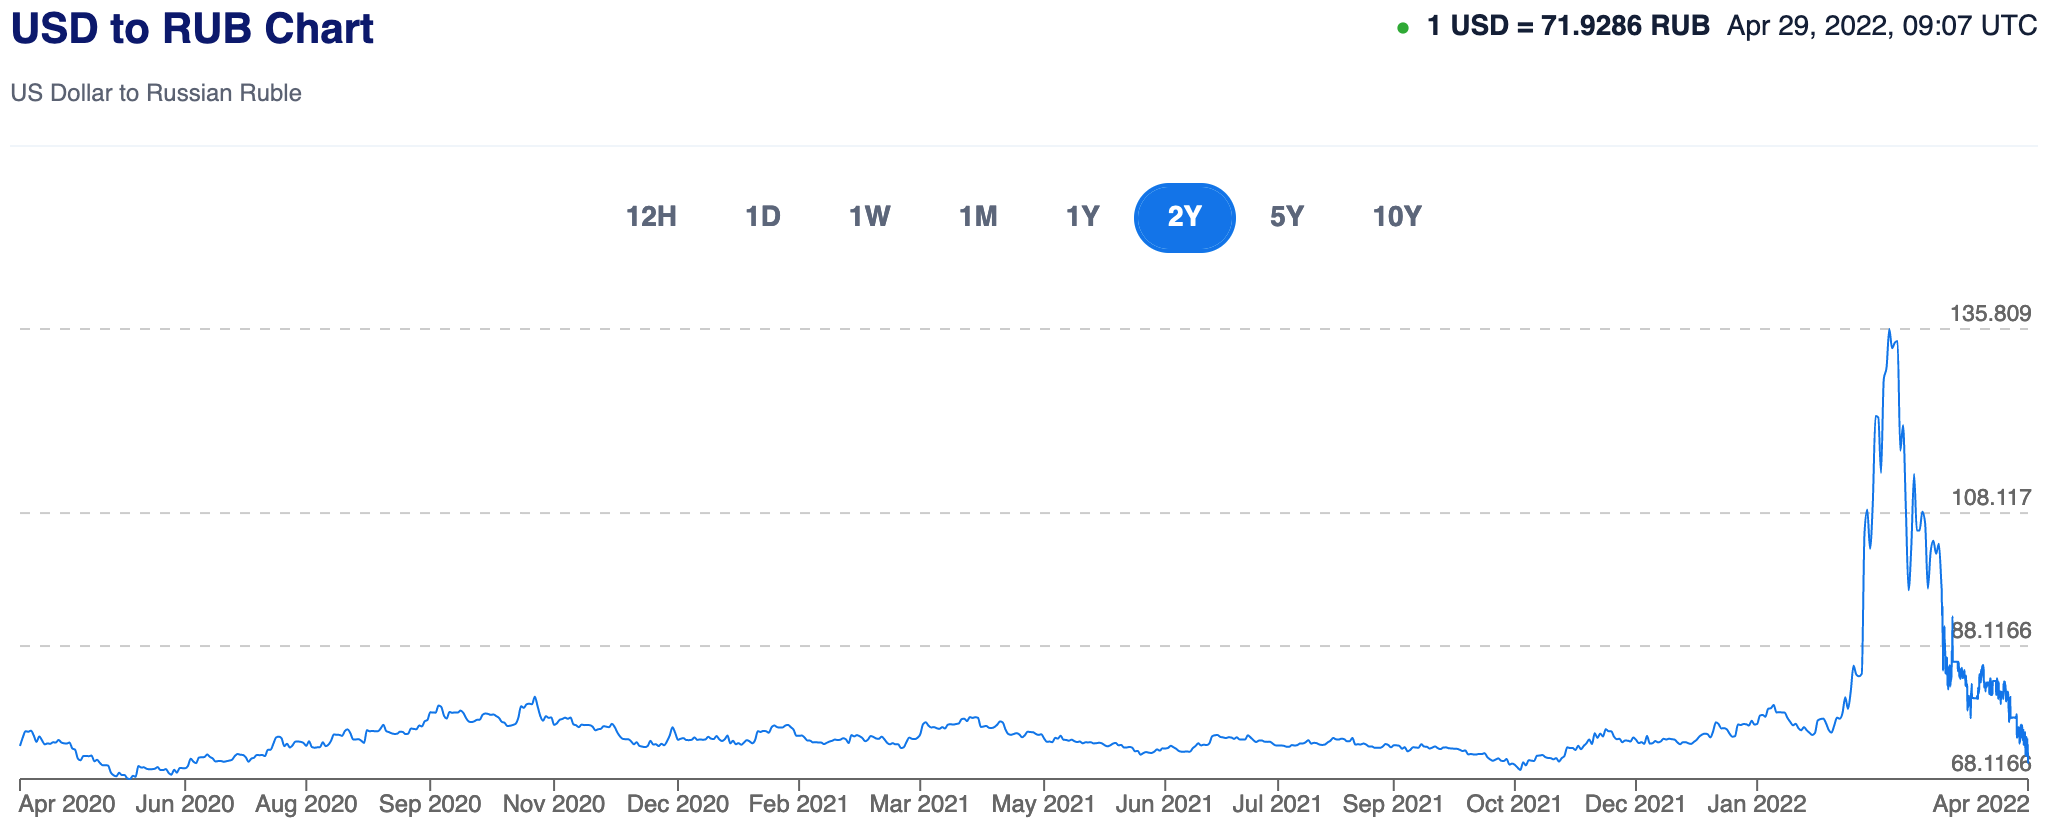The height and width of the screenshot is (832, 2056).
Task: Choose the 1W time range
Action: 869,217
